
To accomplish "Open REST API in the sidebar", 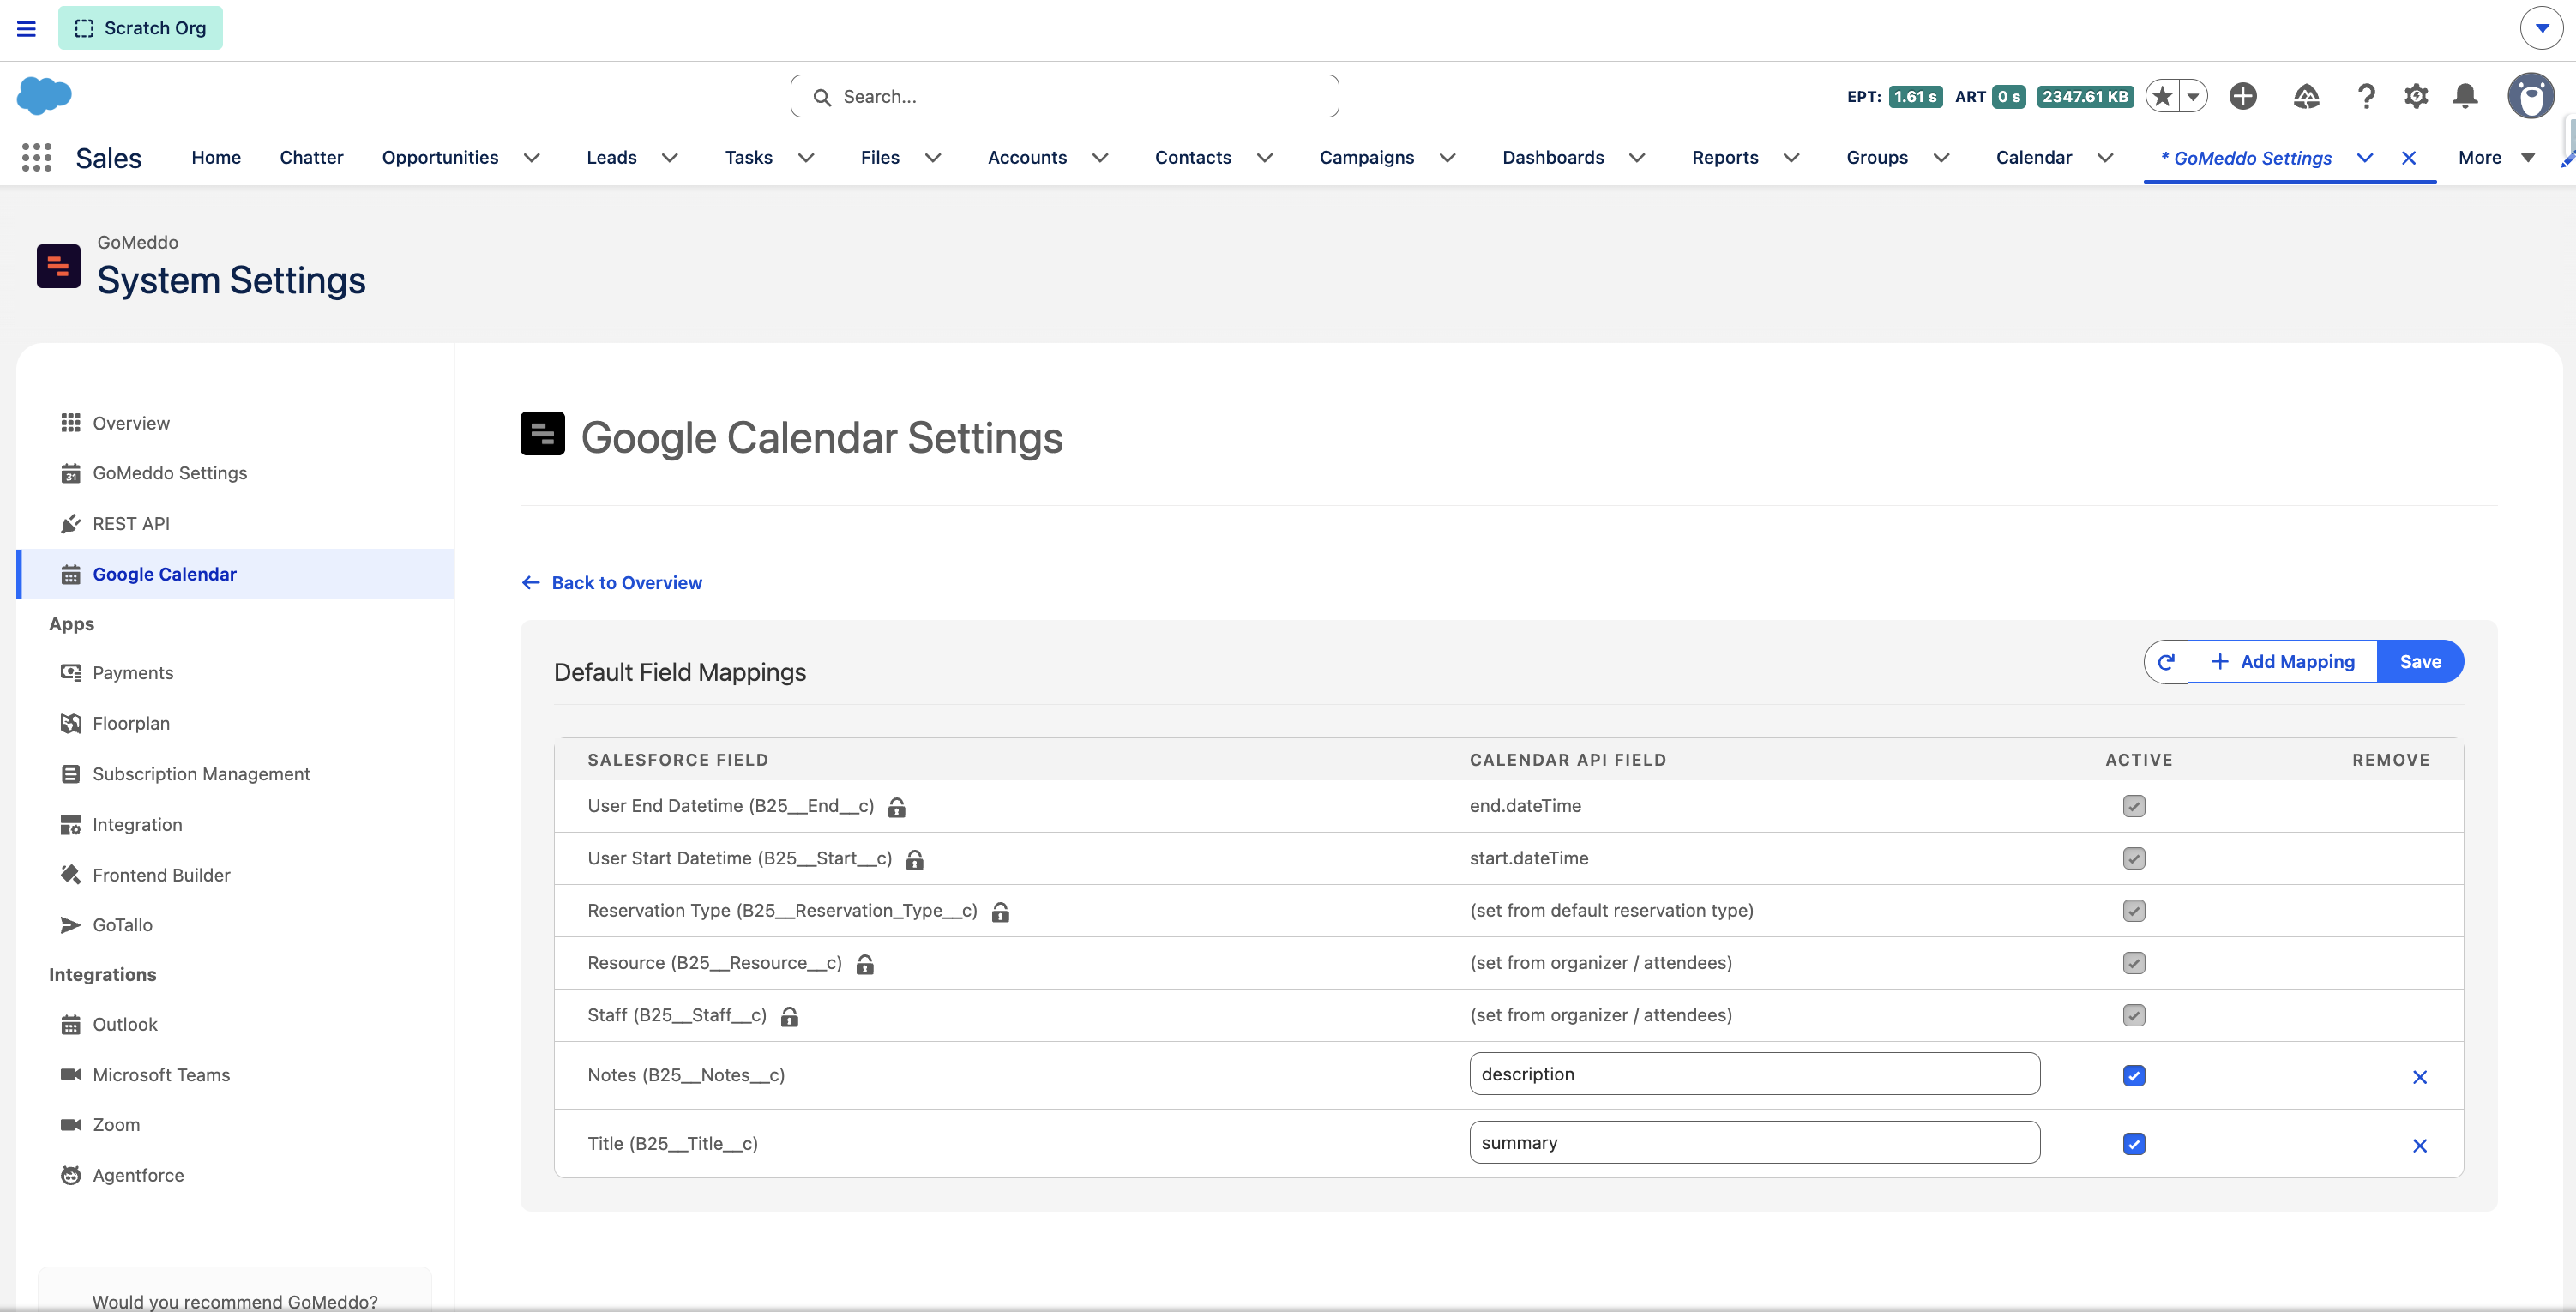I will (x=131, y=524).
